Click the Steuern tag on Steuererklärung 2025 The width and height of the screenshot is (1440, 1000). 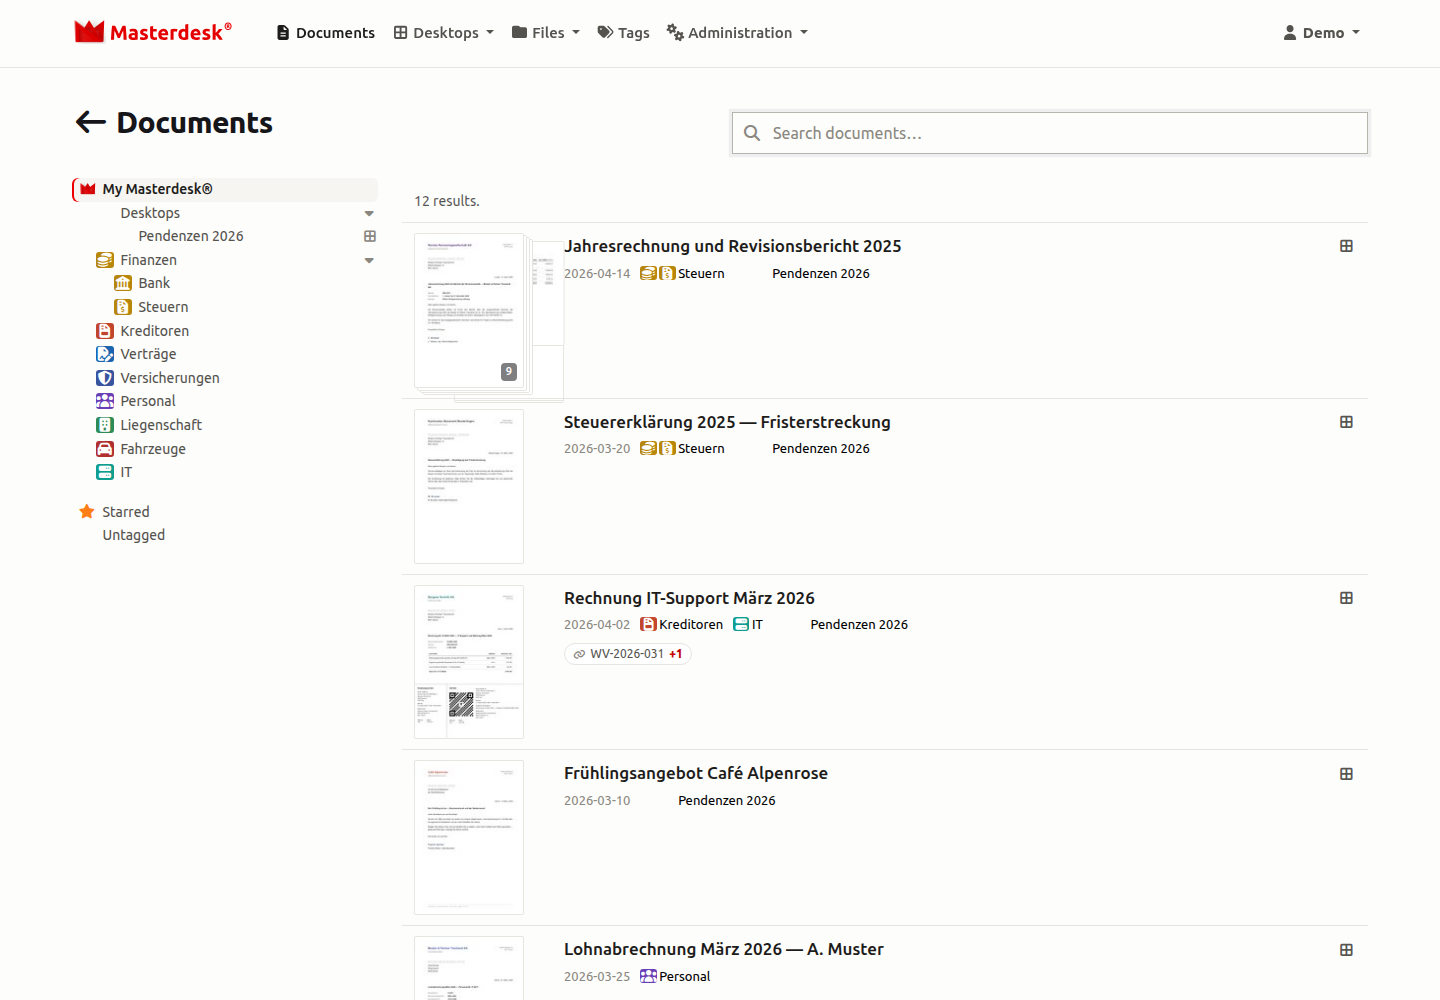[x=692, y=449]
